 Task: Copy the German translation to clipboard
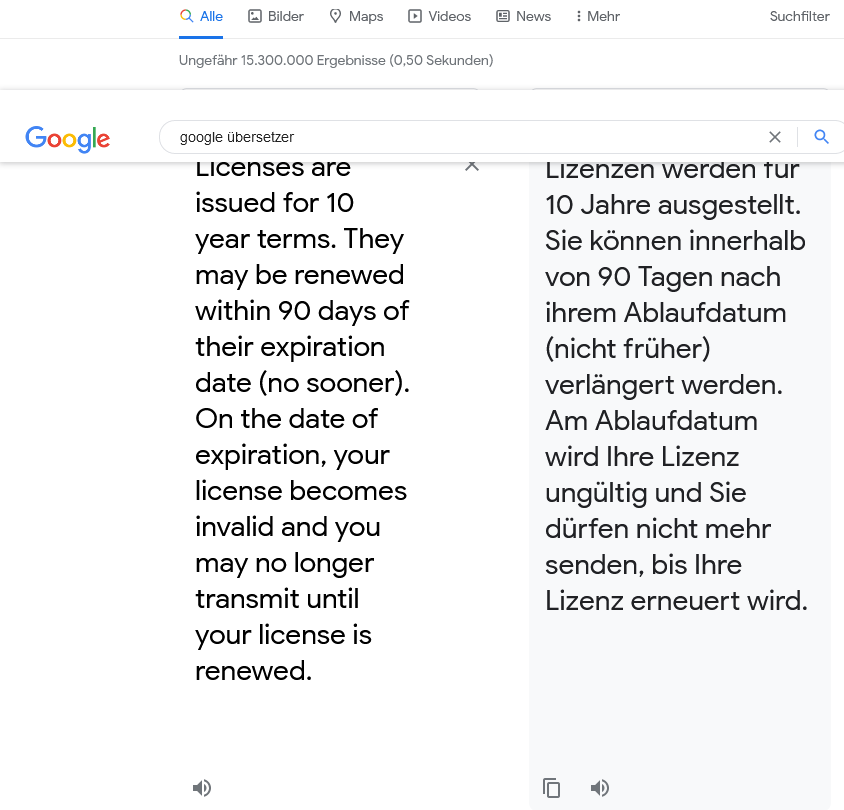coord(551,788)
